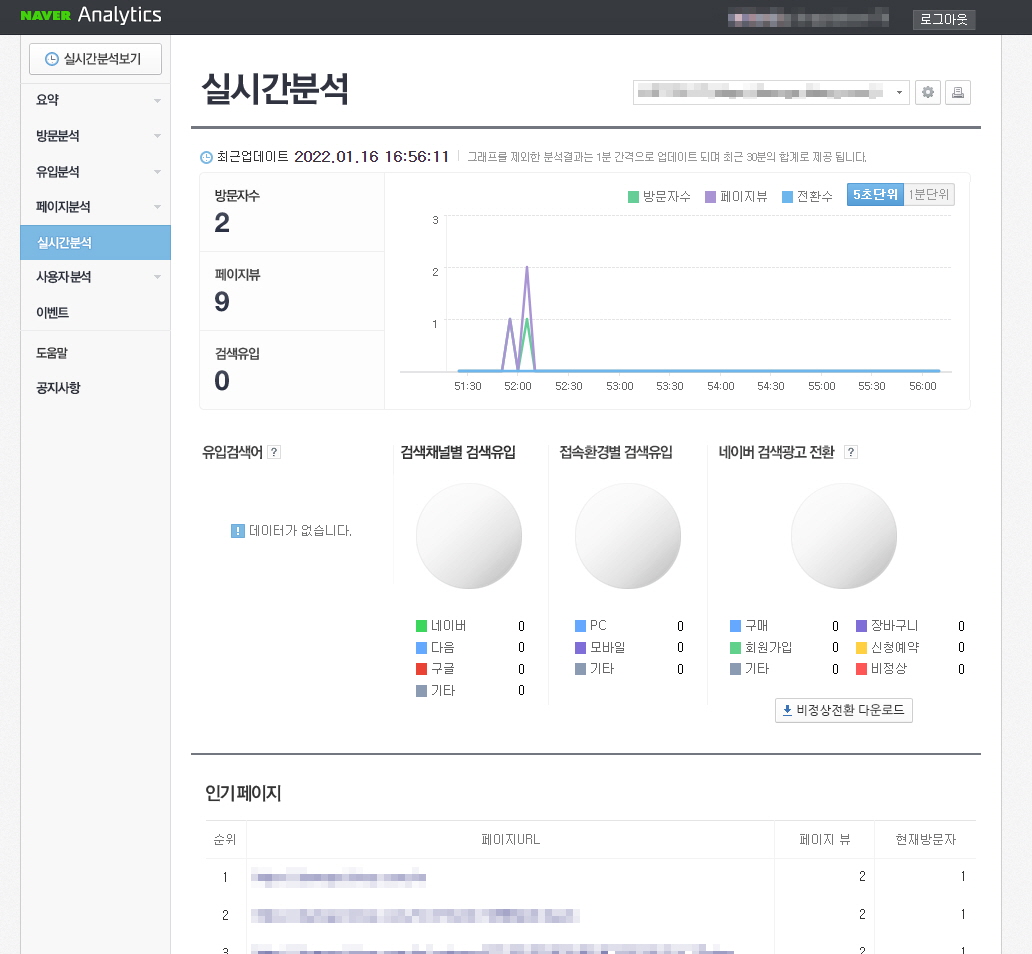Select 요약 in the sidebar menu
The width and height of the screenshot is (1032, 954).
(95, 100)
